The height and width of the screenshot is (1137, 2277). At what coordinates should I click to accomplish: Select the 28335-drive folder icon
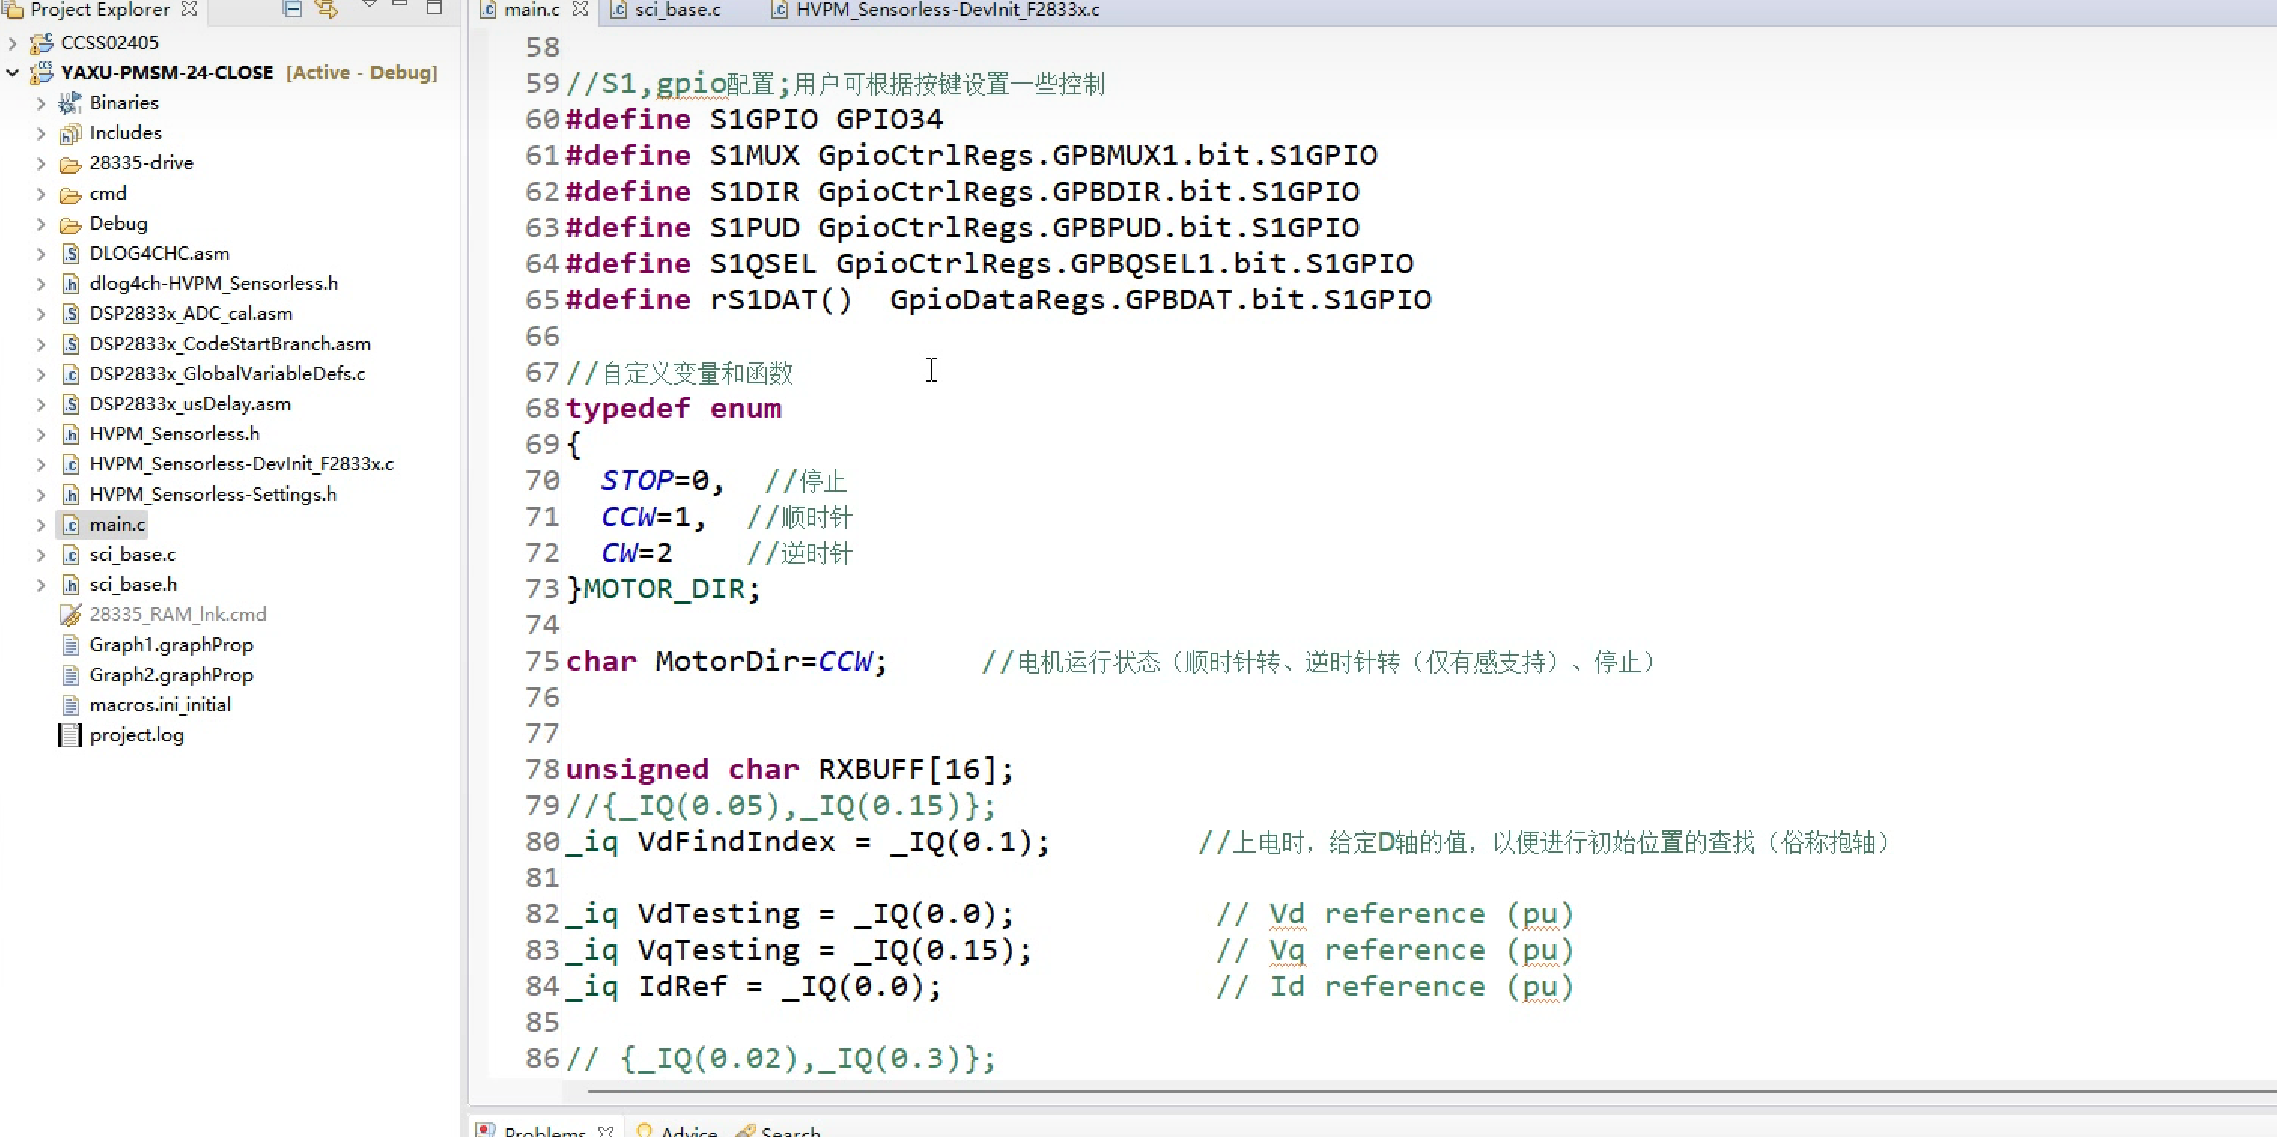click(70, 164)
